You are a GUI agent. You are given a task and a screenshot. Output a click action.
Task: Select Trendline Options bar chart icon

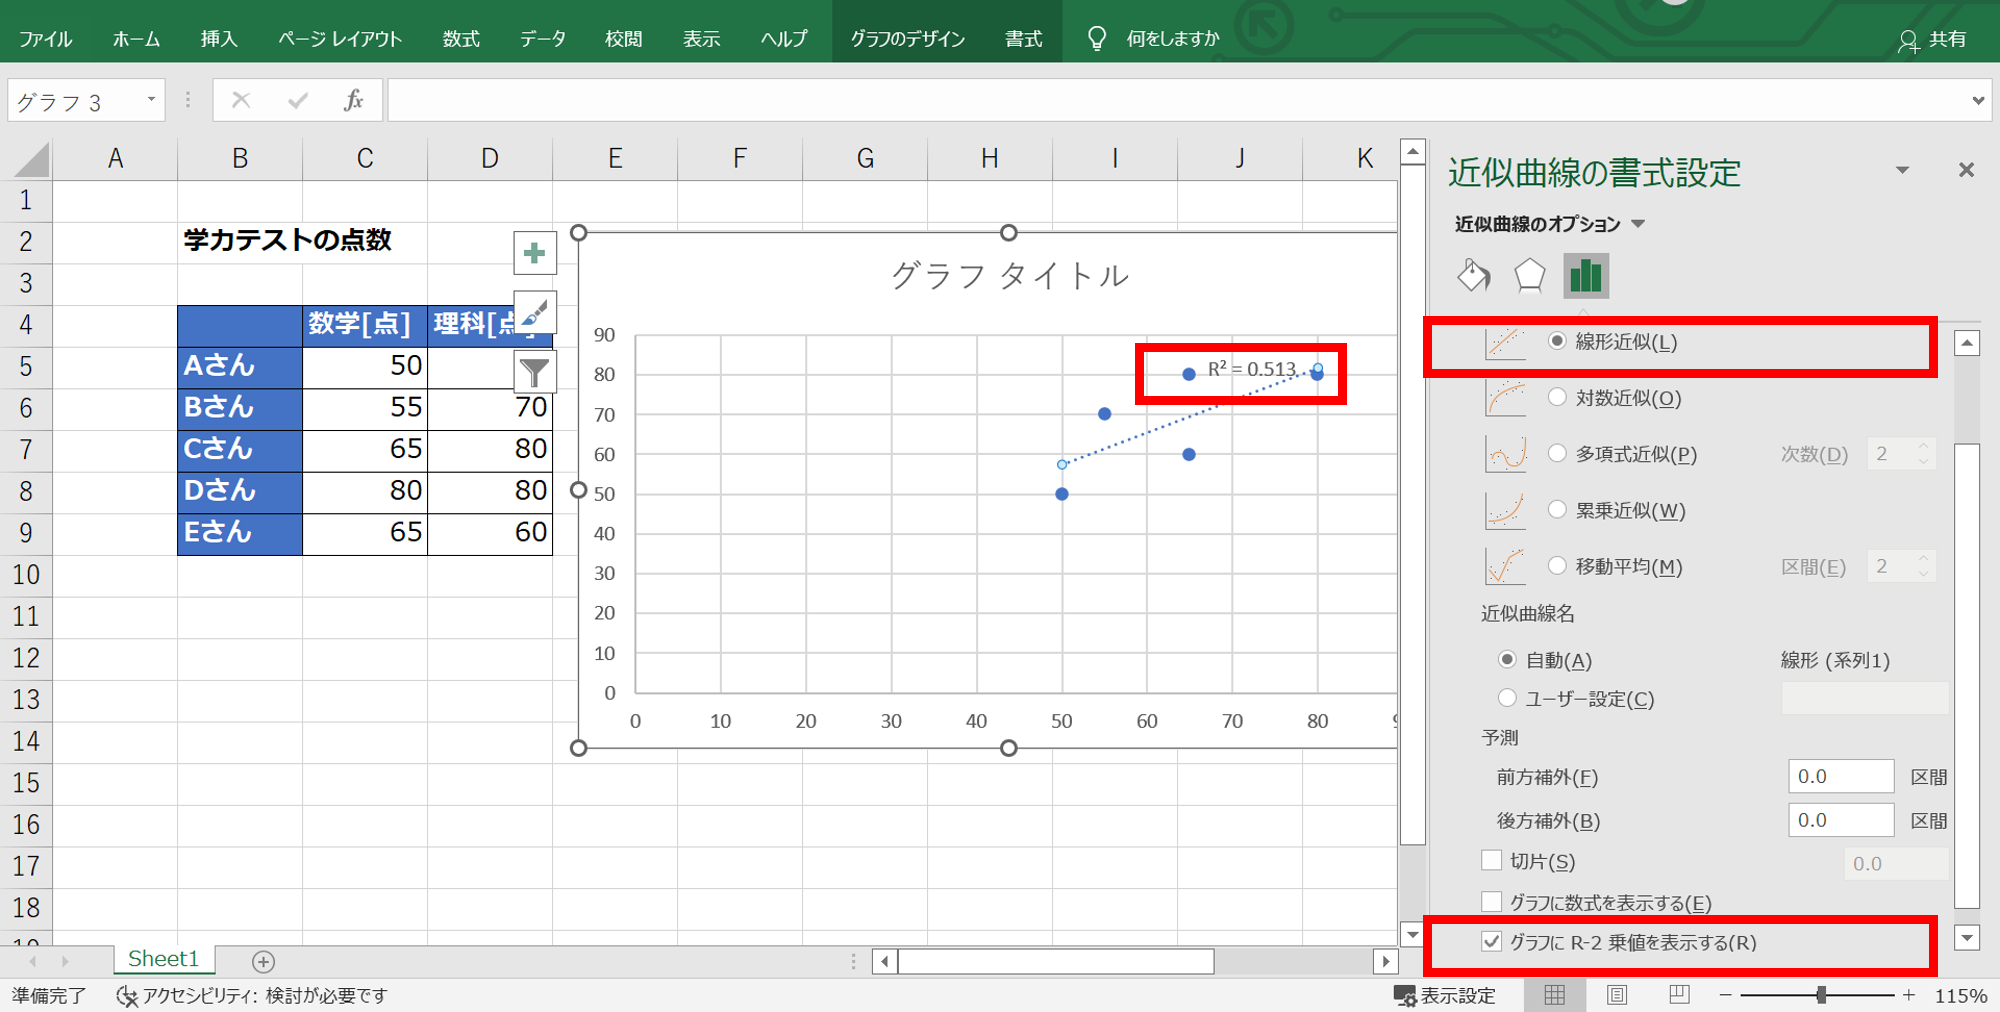pos(1586,275)
